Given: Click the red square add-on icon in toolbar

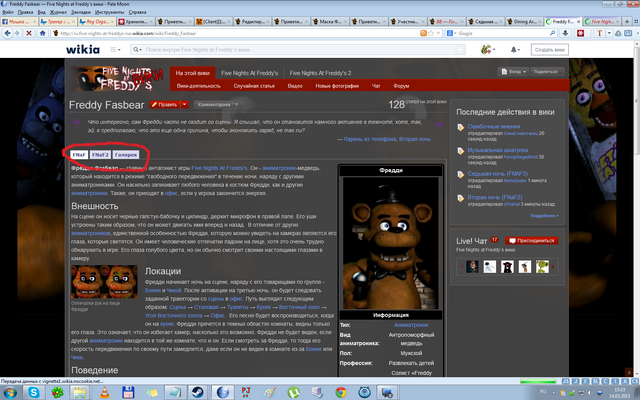Looking at the screenshot, I should click(x=581, y=33).
